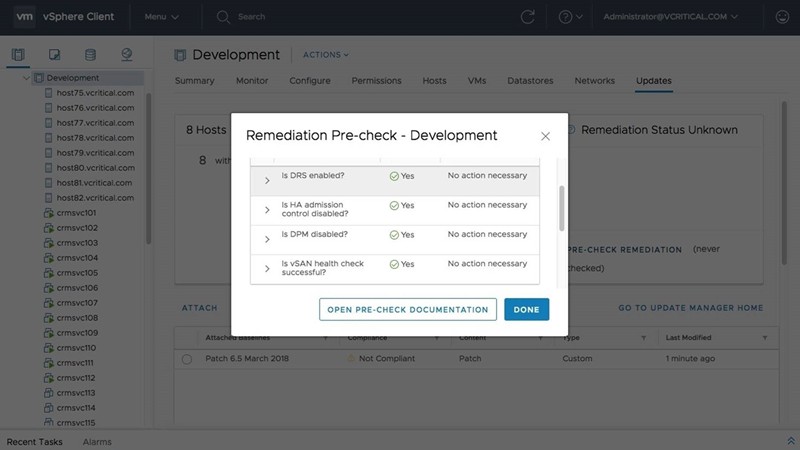The width and height of the screenshot is (800, 450).
Task: Close the Remediation Pre-check dialog
Action: pos(545,136)
